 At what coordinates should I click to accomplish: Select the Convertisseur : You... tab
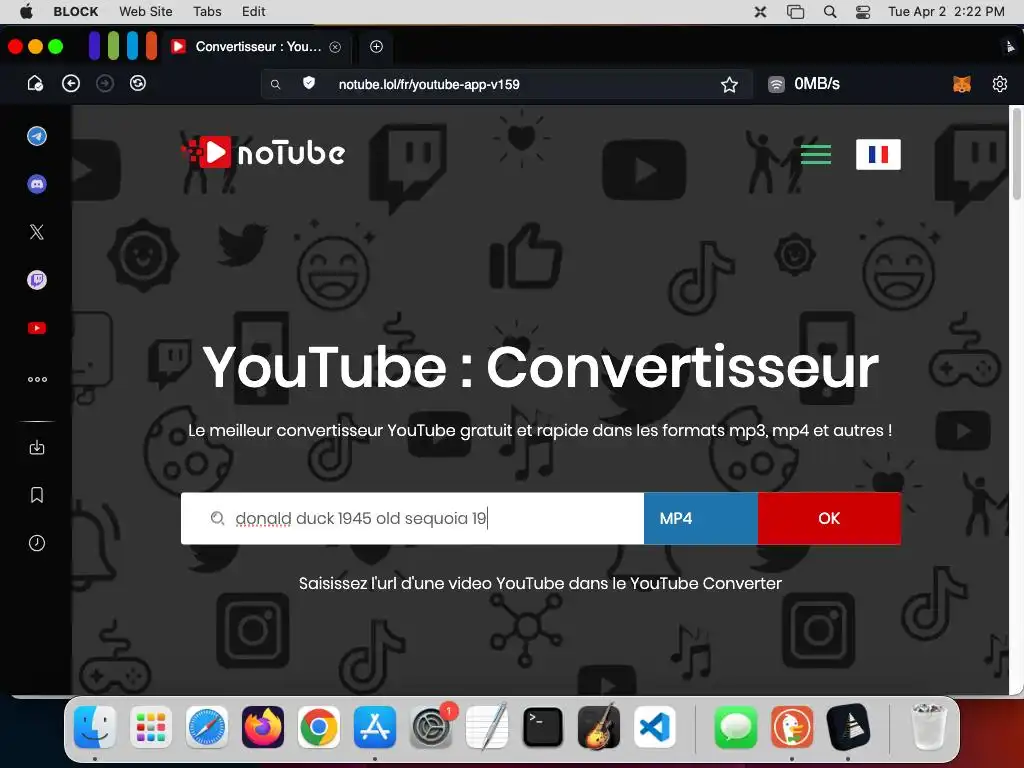258,46
